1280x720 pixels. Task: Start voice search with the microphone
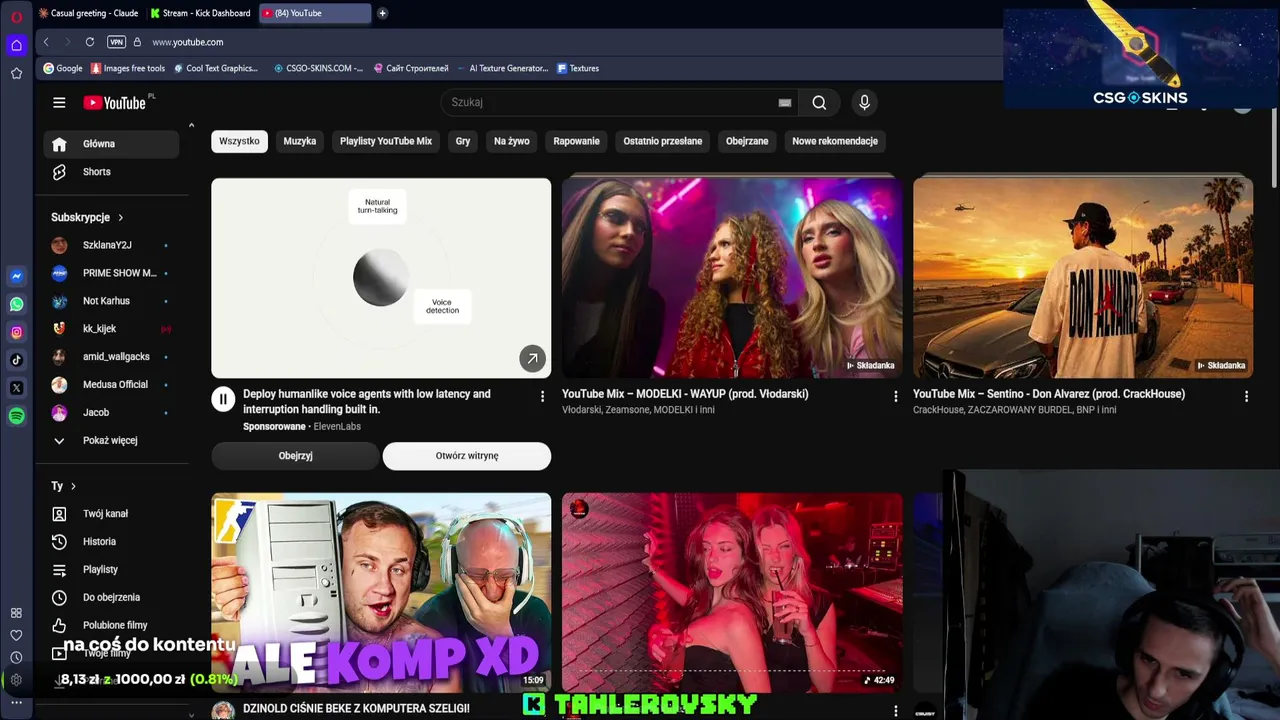(x=865, y=102)
